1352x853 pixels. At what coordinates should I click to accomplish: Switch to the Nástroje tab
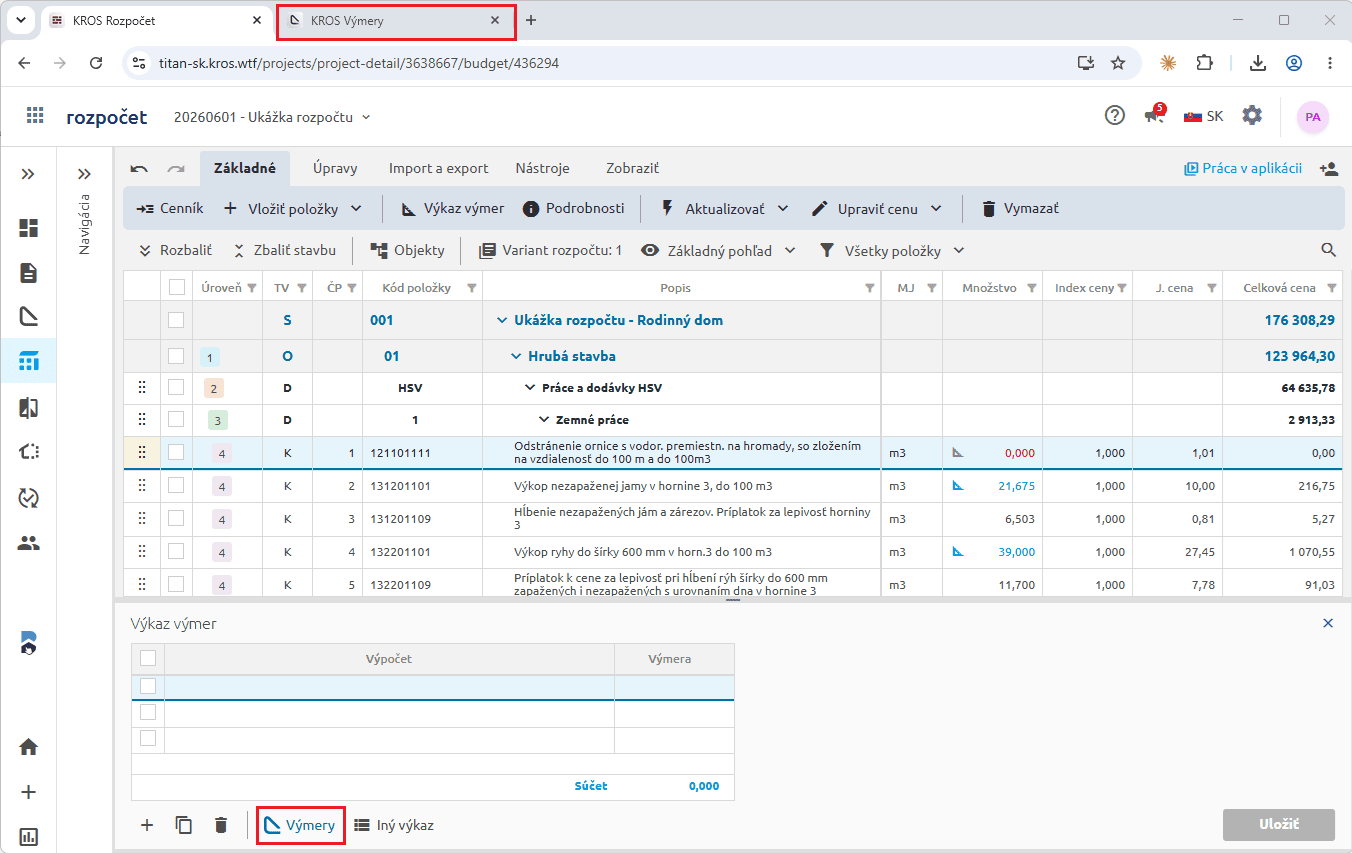click(x=543, y=169)
